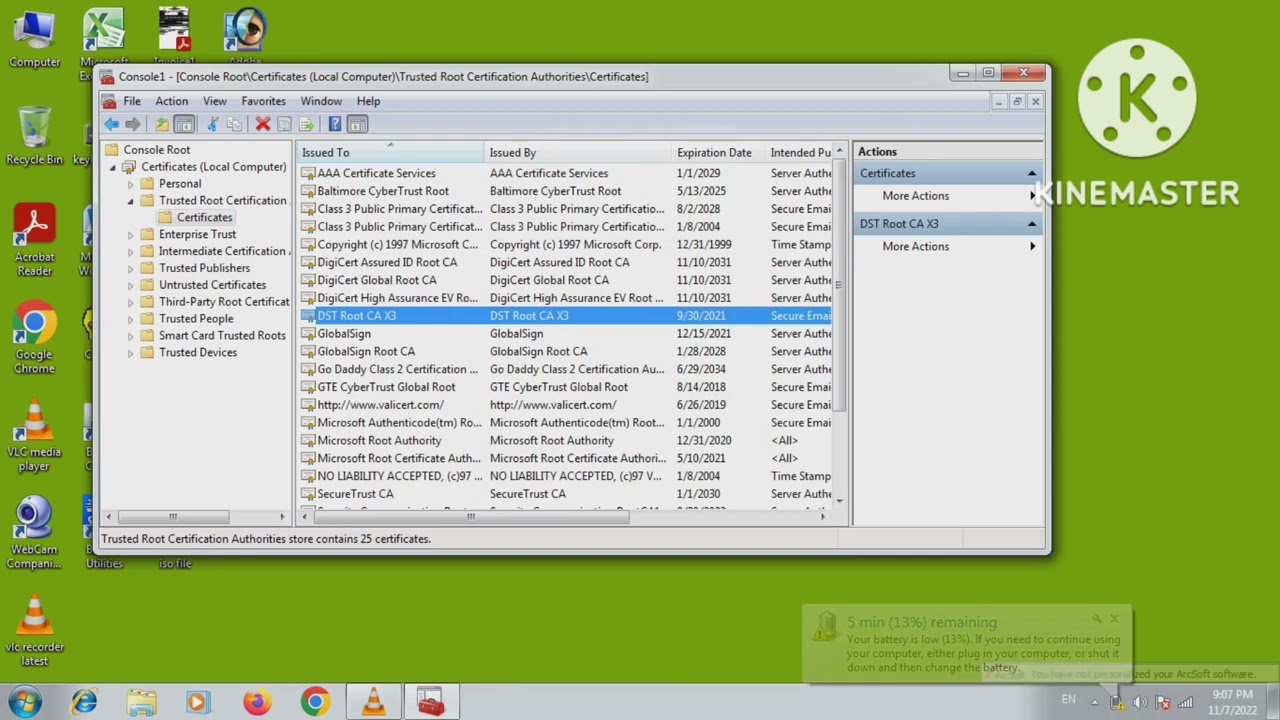Toggle Show/Hide Console Tree toolbar button
Image resolution: width=1280 pixels, height=720 pixels.
point(184,124)
